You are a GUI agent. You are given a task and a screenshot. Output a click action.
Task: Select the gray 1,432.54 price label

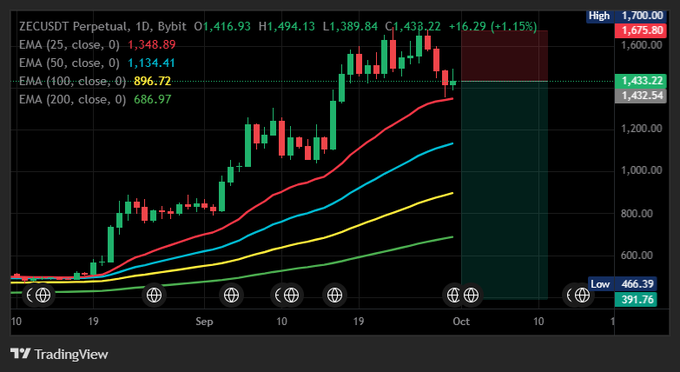pos(640,95)
